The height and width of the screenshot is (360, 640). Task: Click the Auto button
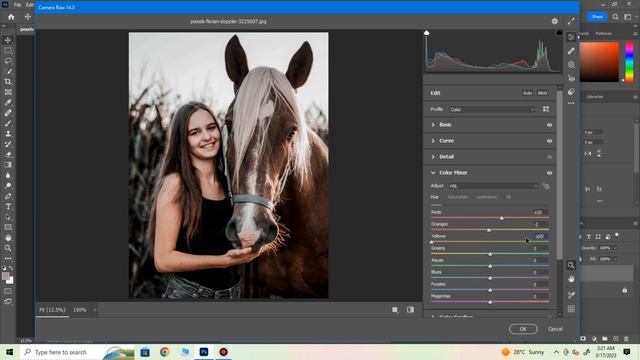(x=527, y=93)
